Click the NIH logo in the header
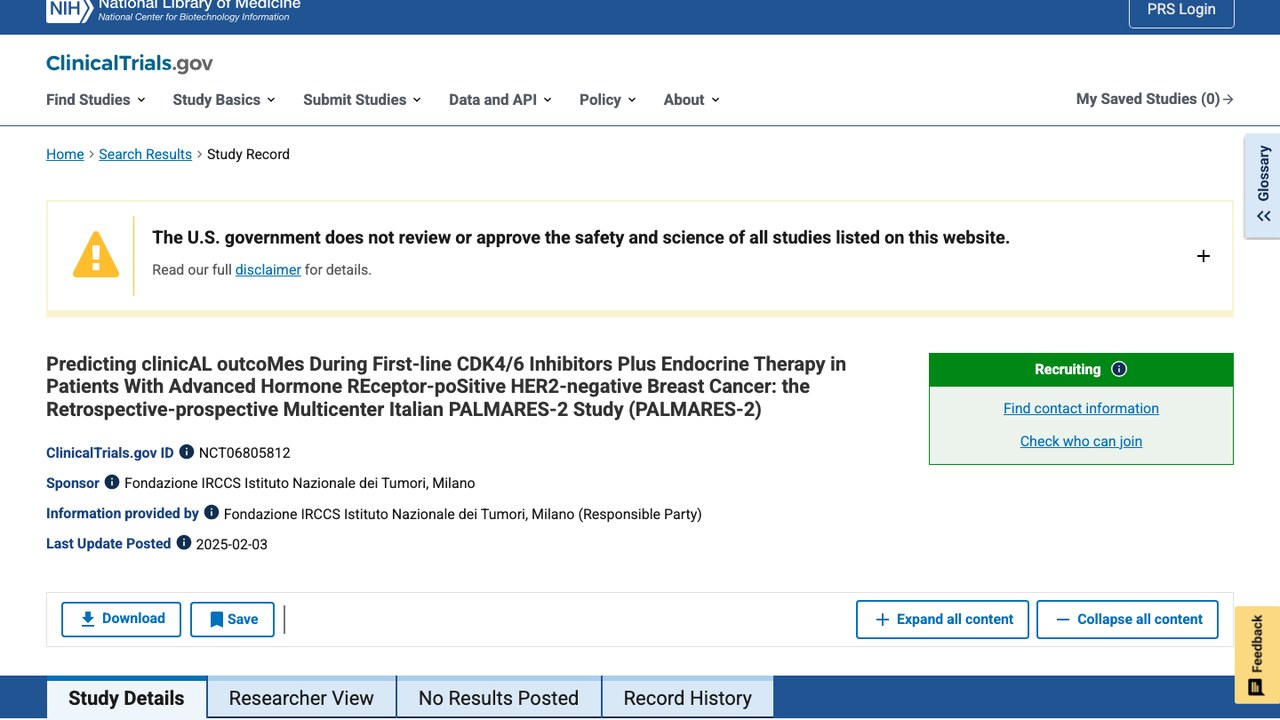The image size is (1280, 720). point(172,10)
